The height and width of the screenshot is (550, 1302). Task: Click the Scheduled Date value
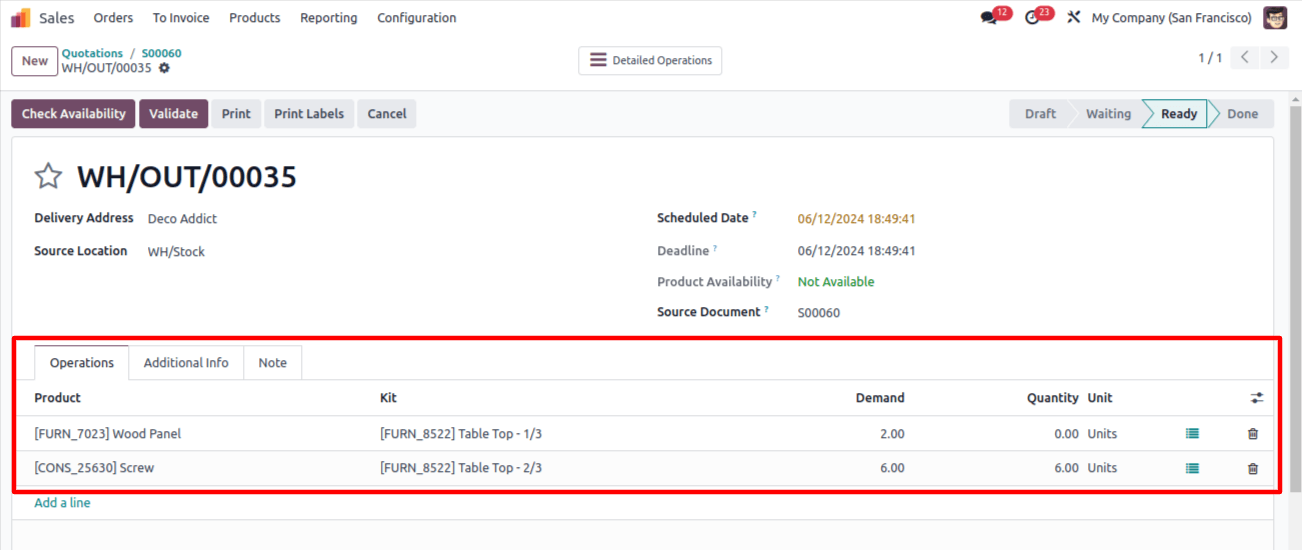[856, 219]
